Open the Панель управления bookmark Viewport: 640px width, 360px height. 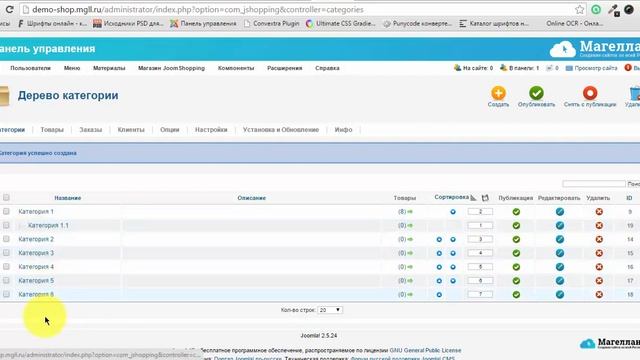coord(203,24)
